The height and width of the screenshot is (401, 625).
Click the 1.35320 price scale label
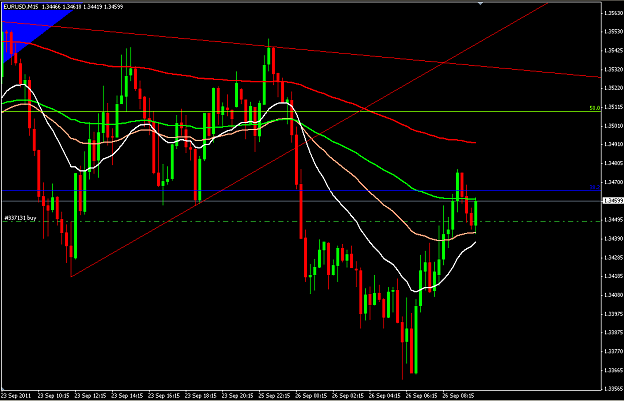(613, 69)
